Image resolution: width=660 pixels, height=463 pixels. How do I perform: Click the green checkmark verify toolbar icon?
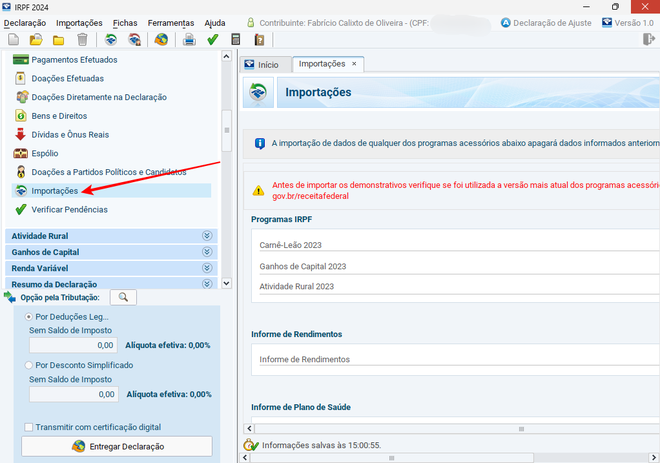pyautogui.click(x=213, y=40)
